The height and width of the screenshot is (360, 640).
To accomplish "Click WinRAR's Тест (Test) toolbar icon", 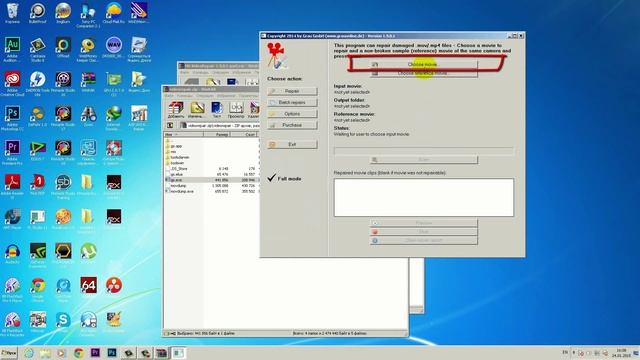I will pyautogui.click(x=217, y=110).
